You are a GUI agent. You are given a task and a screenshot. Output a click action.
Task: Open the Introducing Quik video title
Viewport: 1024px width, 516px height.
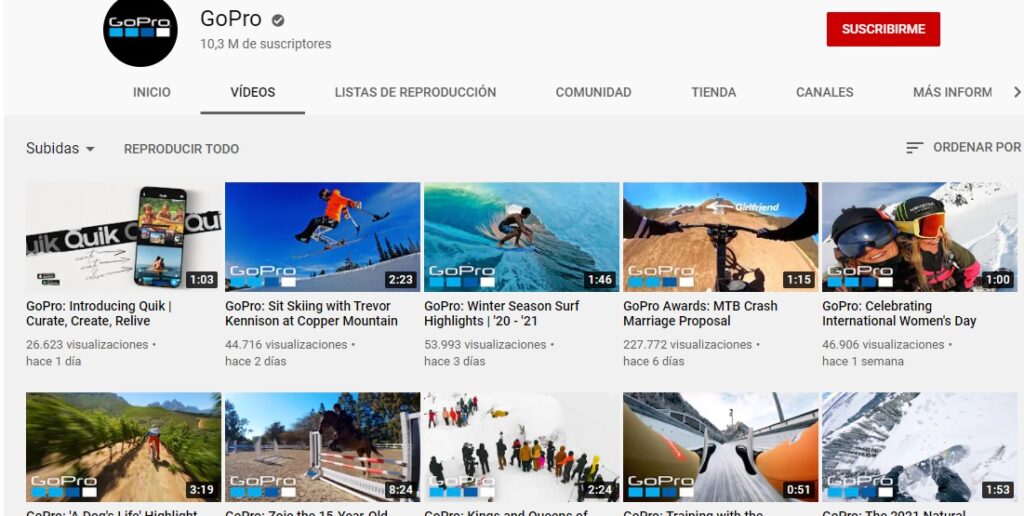coord(99,314)
